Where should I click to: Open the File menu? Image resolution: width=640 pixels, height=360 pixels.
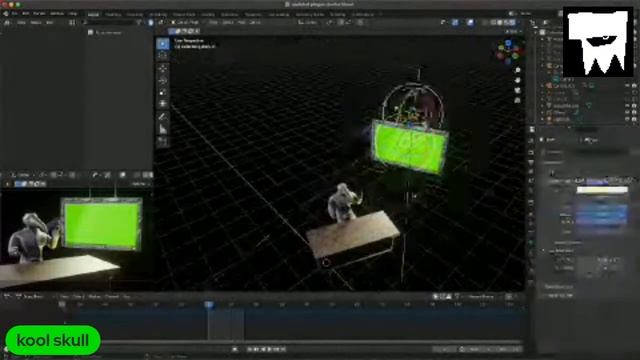coord(15,13)
